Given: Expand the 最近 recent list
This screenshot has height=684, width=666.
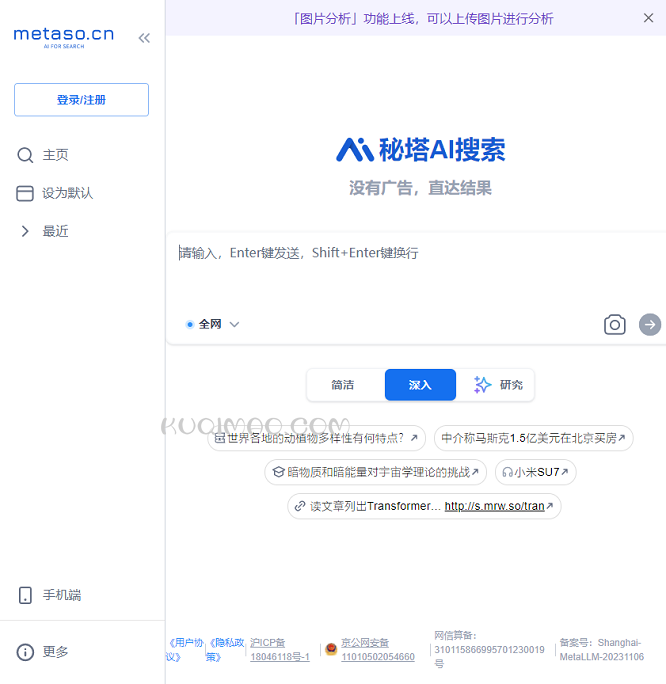Looking at the screenshot, I should click(x=43, y=231).
